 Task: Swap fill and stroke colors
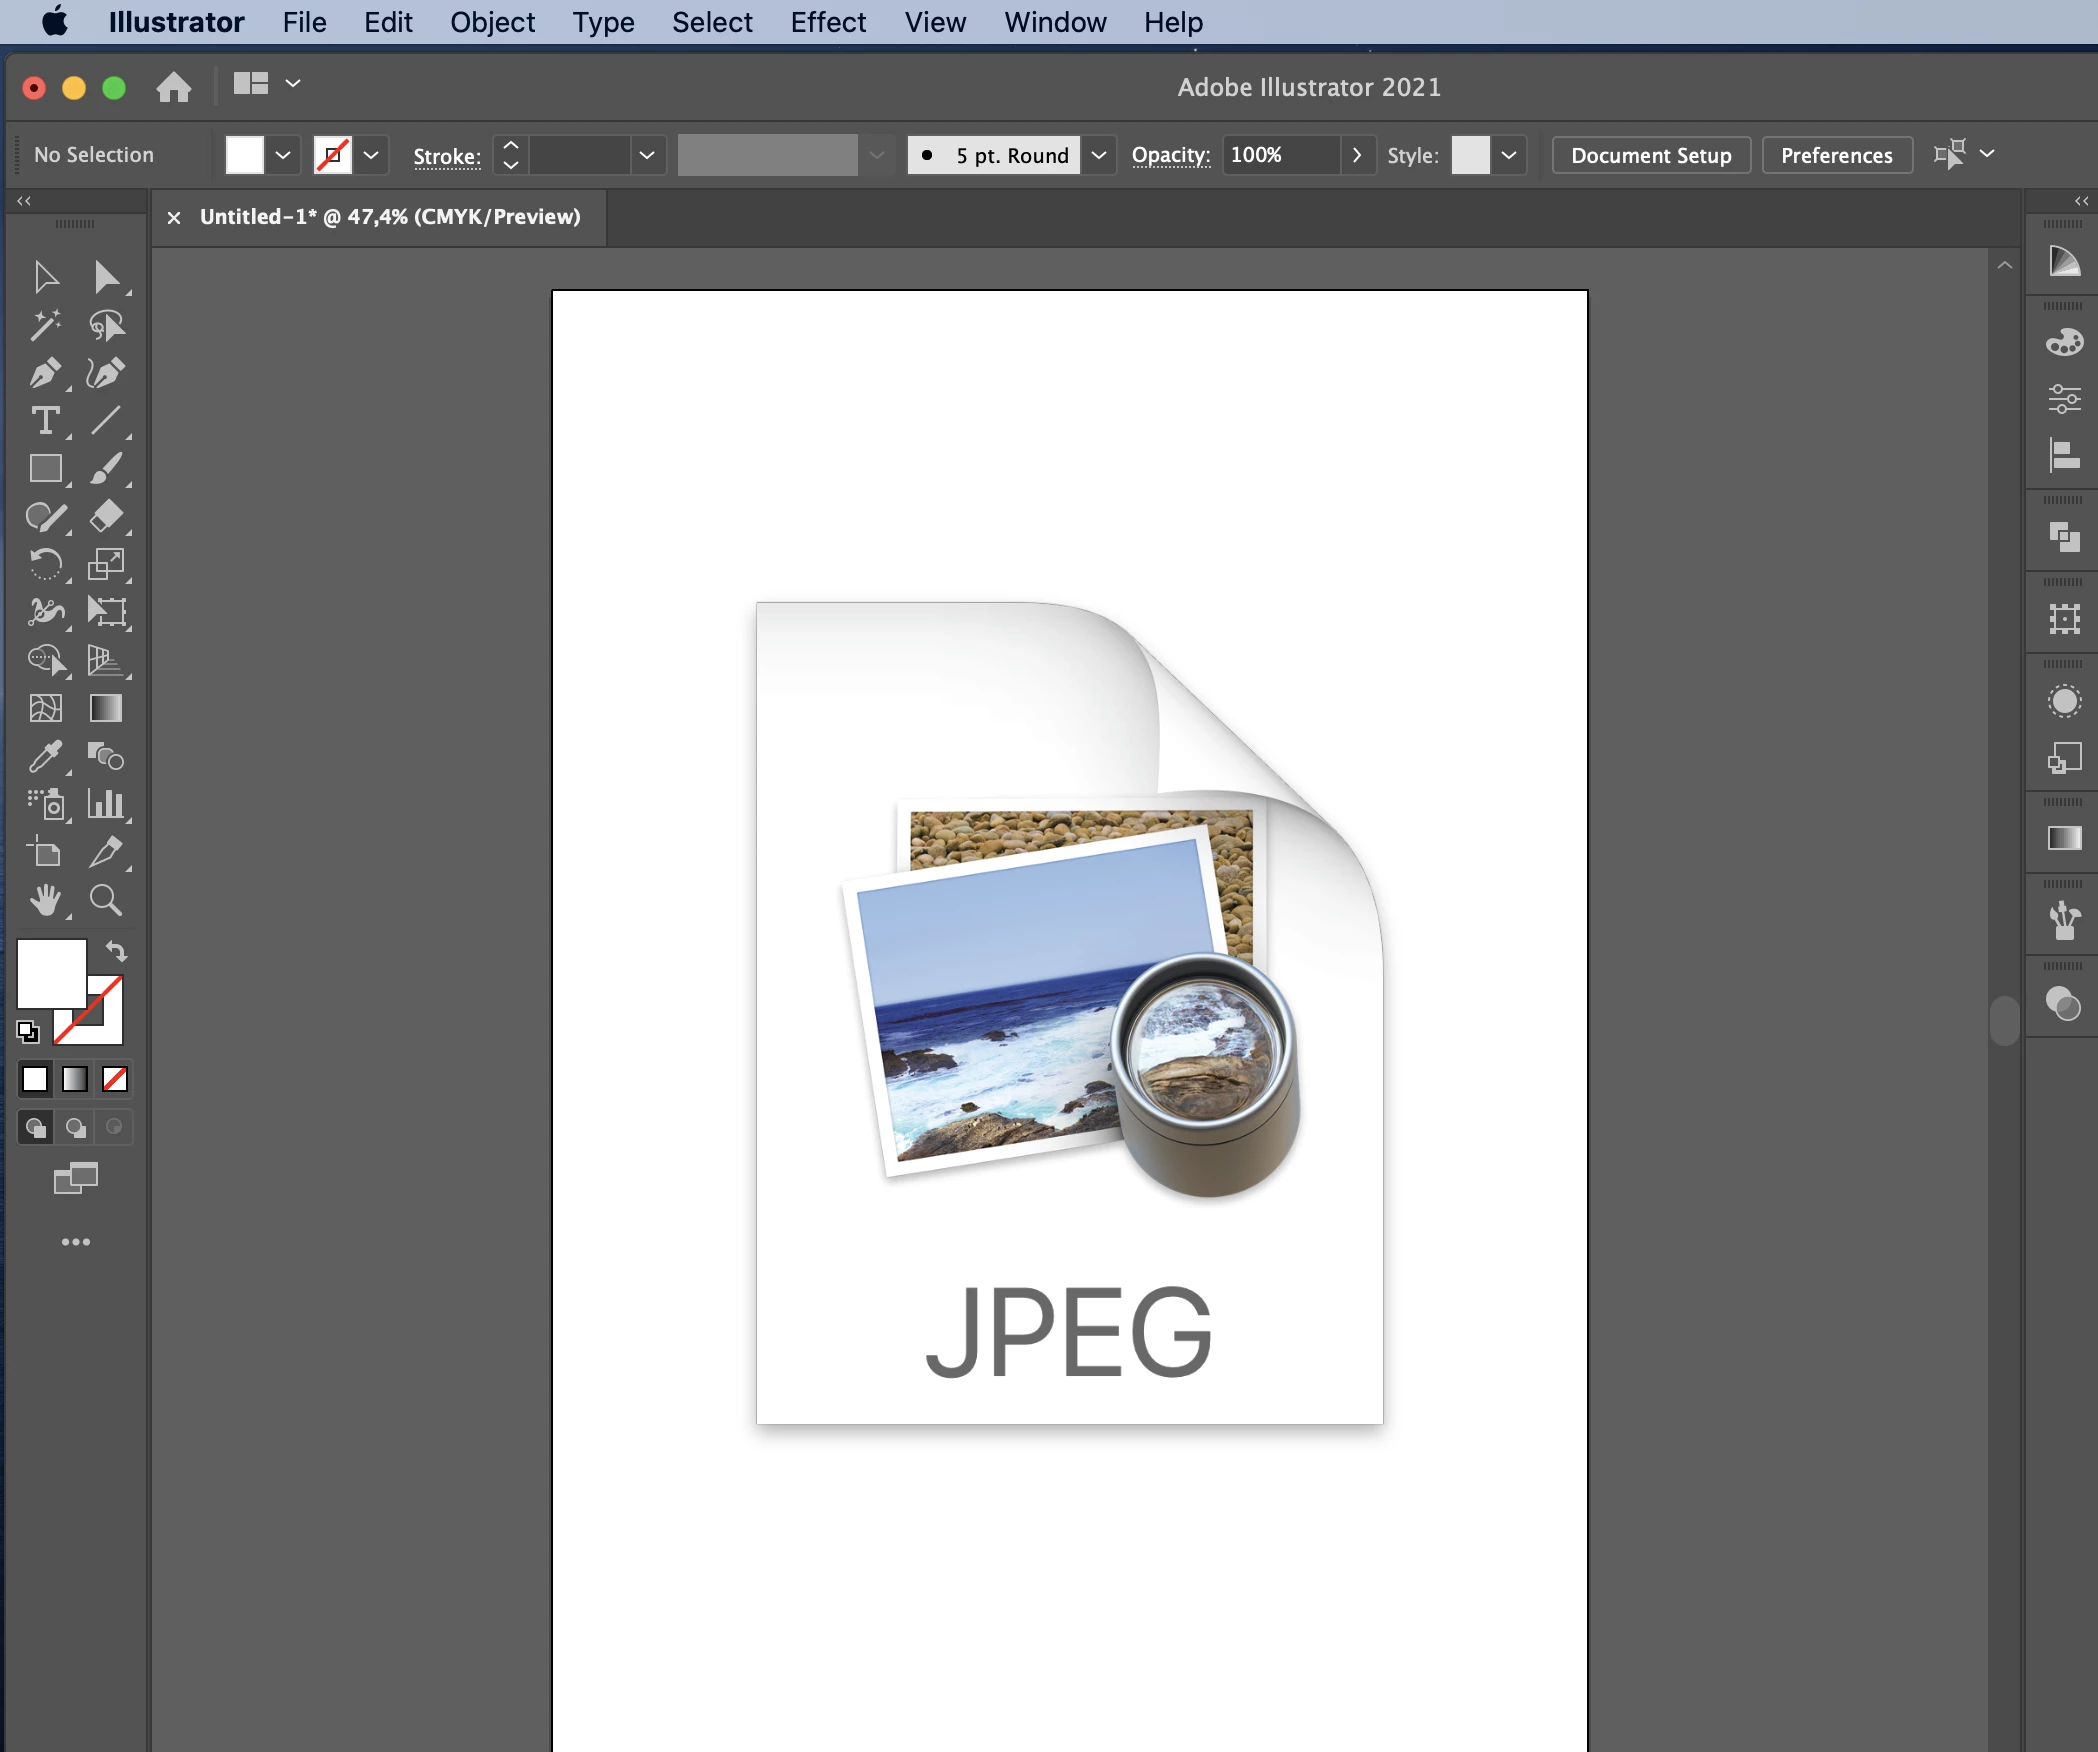pyautogui.click(x=117, y=951)
